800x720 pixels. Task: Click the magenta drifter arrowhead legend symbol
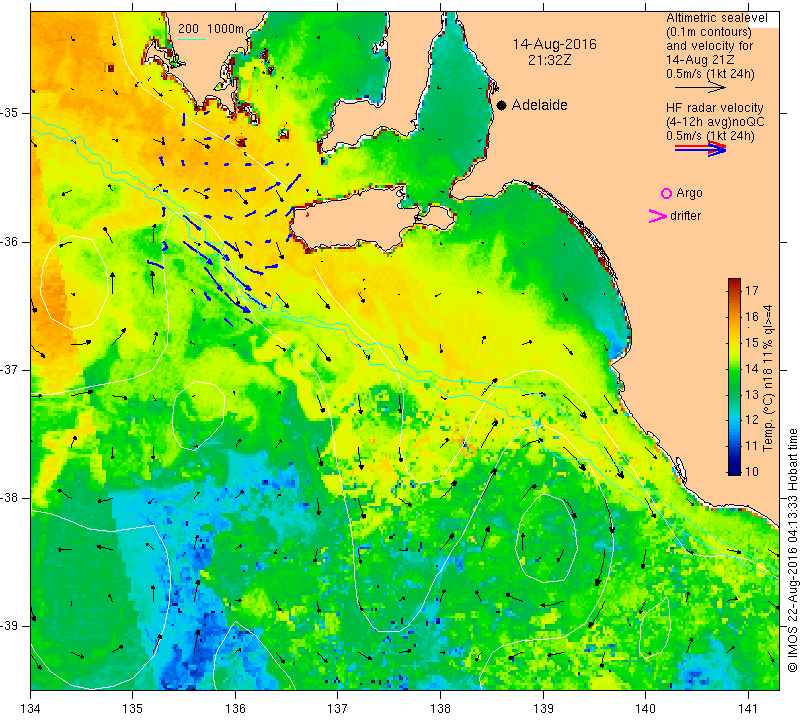[x=658, y=216]
